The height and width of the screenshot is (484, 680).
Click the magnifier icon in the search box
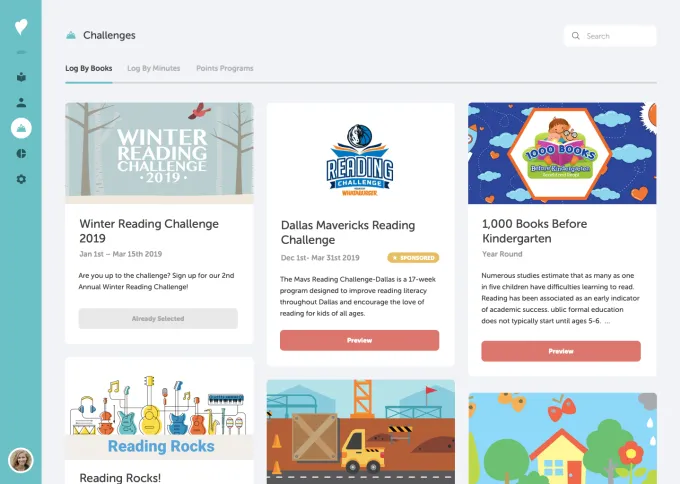[575, 36]
